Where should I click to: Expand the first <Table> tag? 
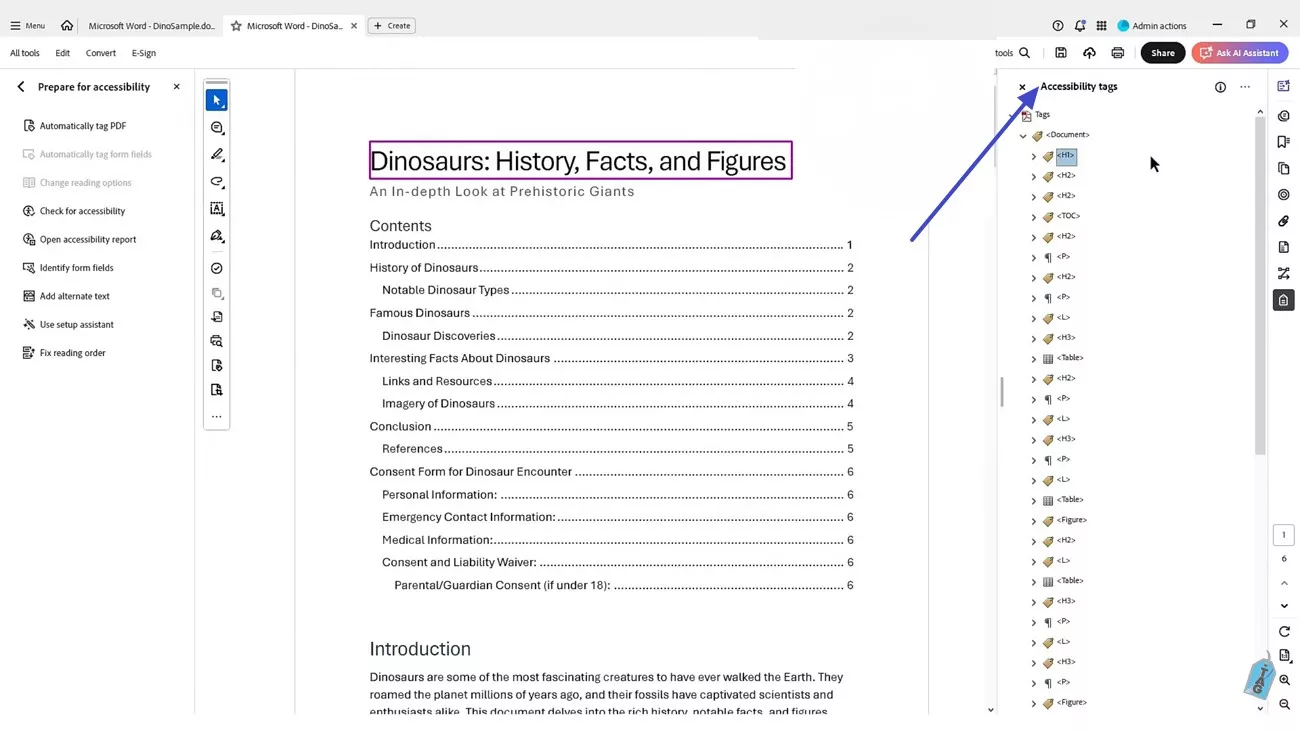pyautogui.click(x=1034, y=359)
